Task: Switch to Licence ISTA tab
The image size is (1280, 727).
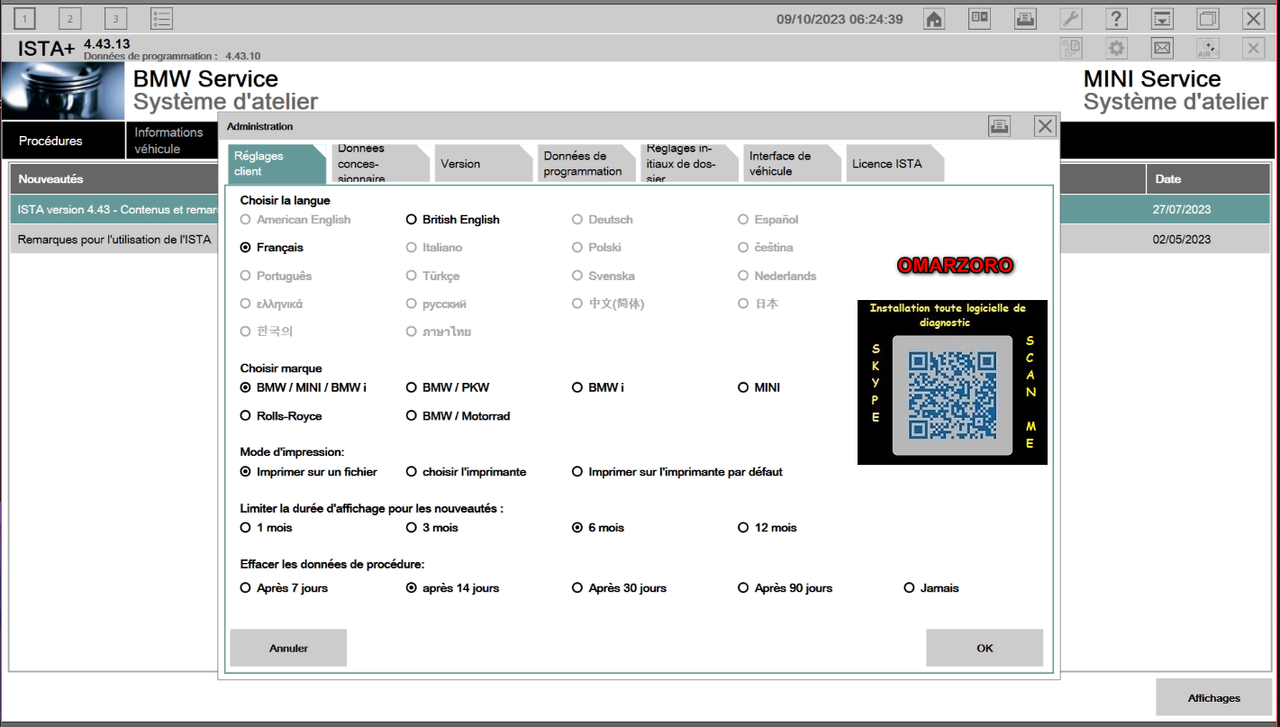Action: point(894,164)
